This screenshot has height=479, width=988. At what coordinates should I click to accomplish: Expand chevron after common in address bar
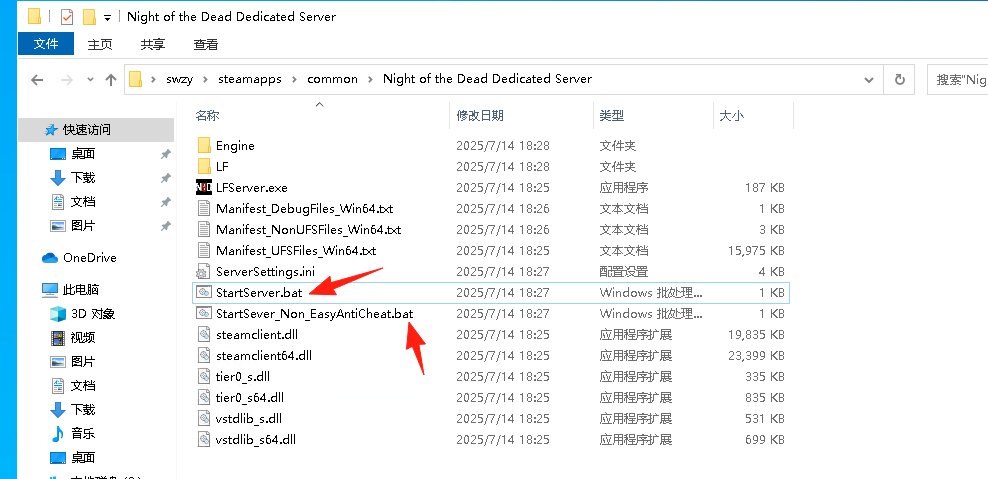pyautogui.click(x=370, y=79)
